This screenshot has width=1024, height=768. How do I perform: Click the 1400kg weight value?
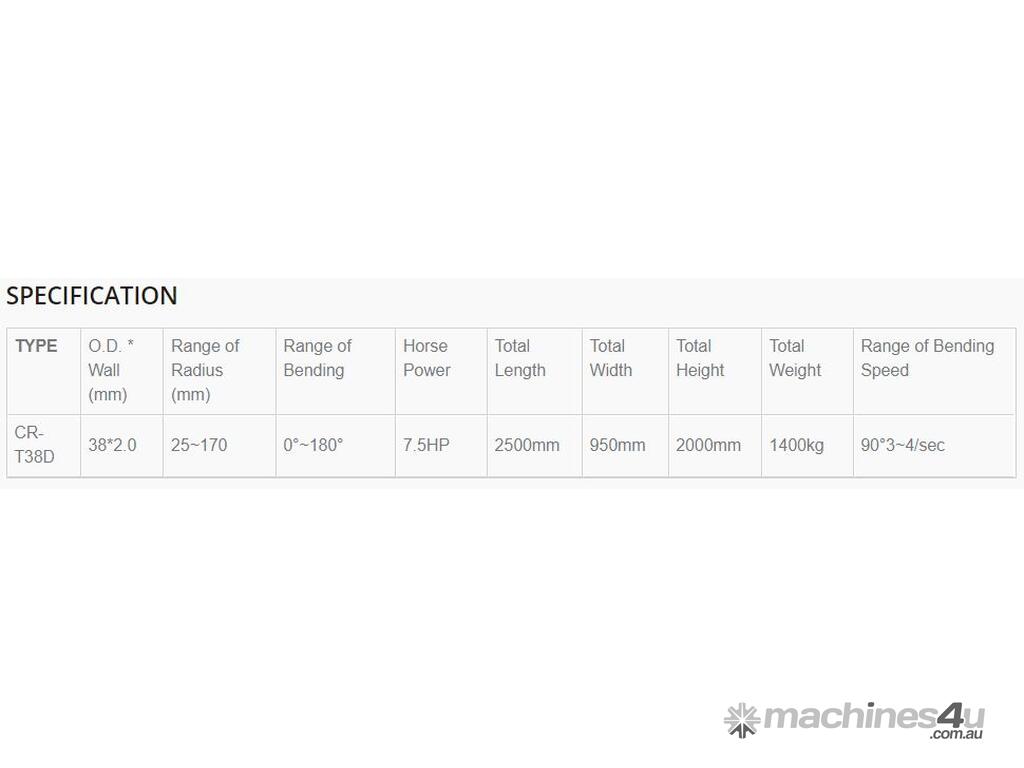pyautogui.click(x=796, y=445)
